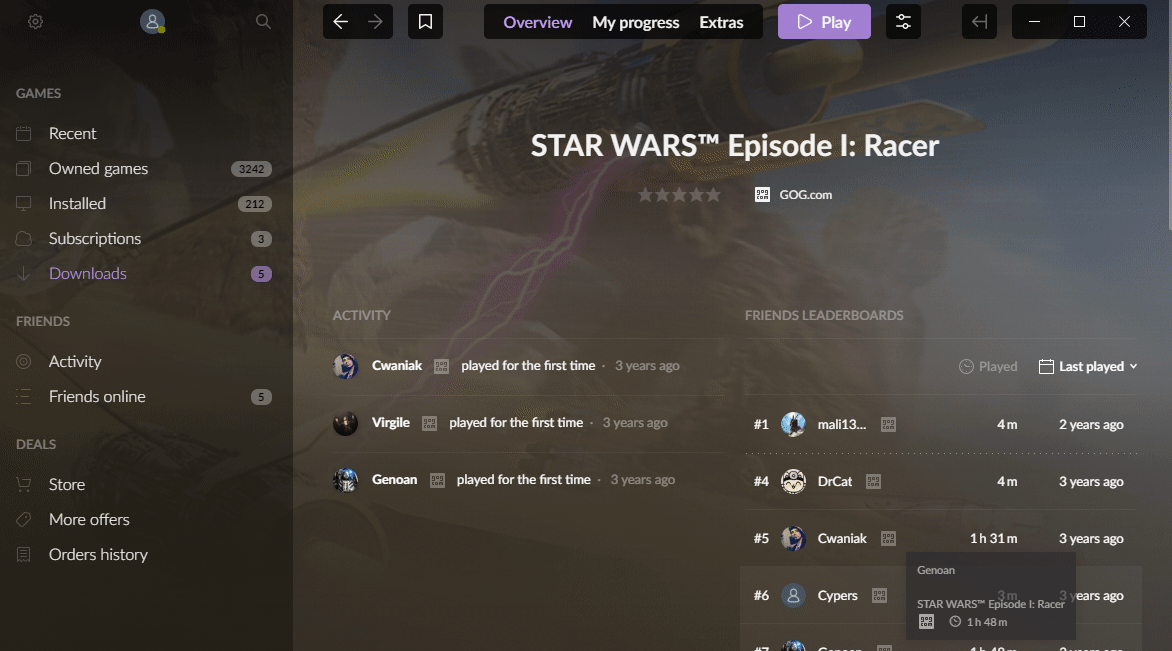Click GOG.com platform icon under title

(x=762, y=195)
